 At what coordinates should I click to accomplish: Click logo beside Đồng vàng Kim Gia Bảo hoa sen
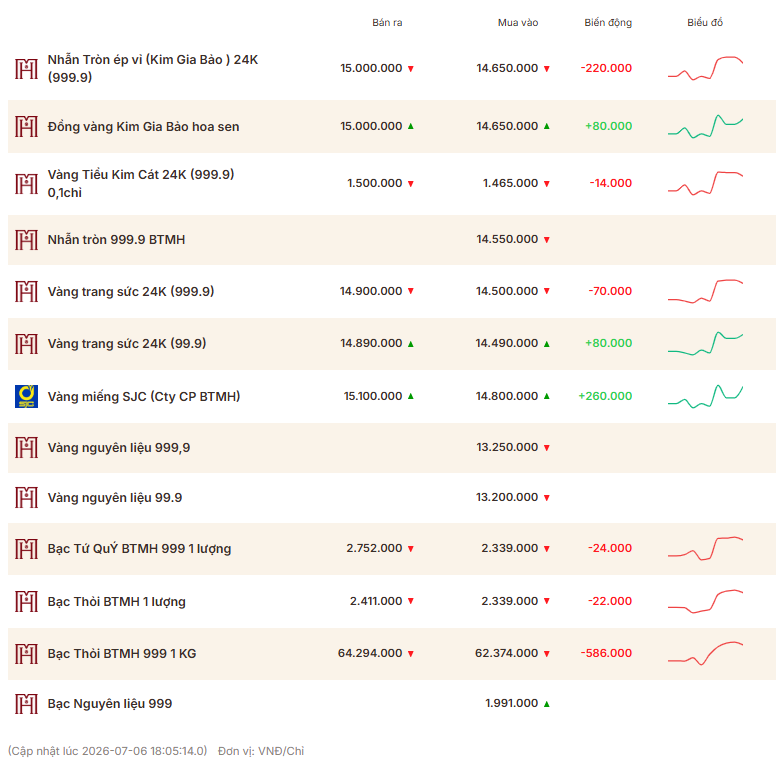coord(26,127)
